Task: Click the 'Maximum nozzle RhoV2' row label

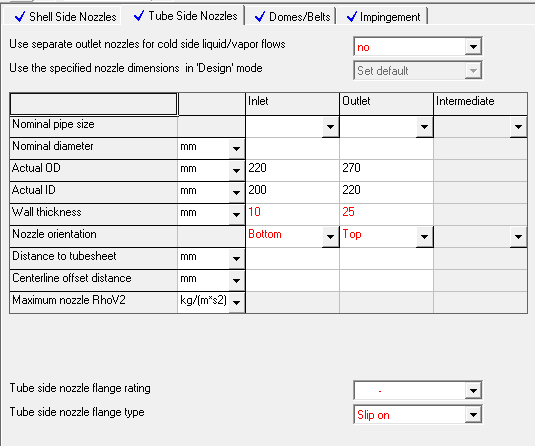Action: point(93,302)
